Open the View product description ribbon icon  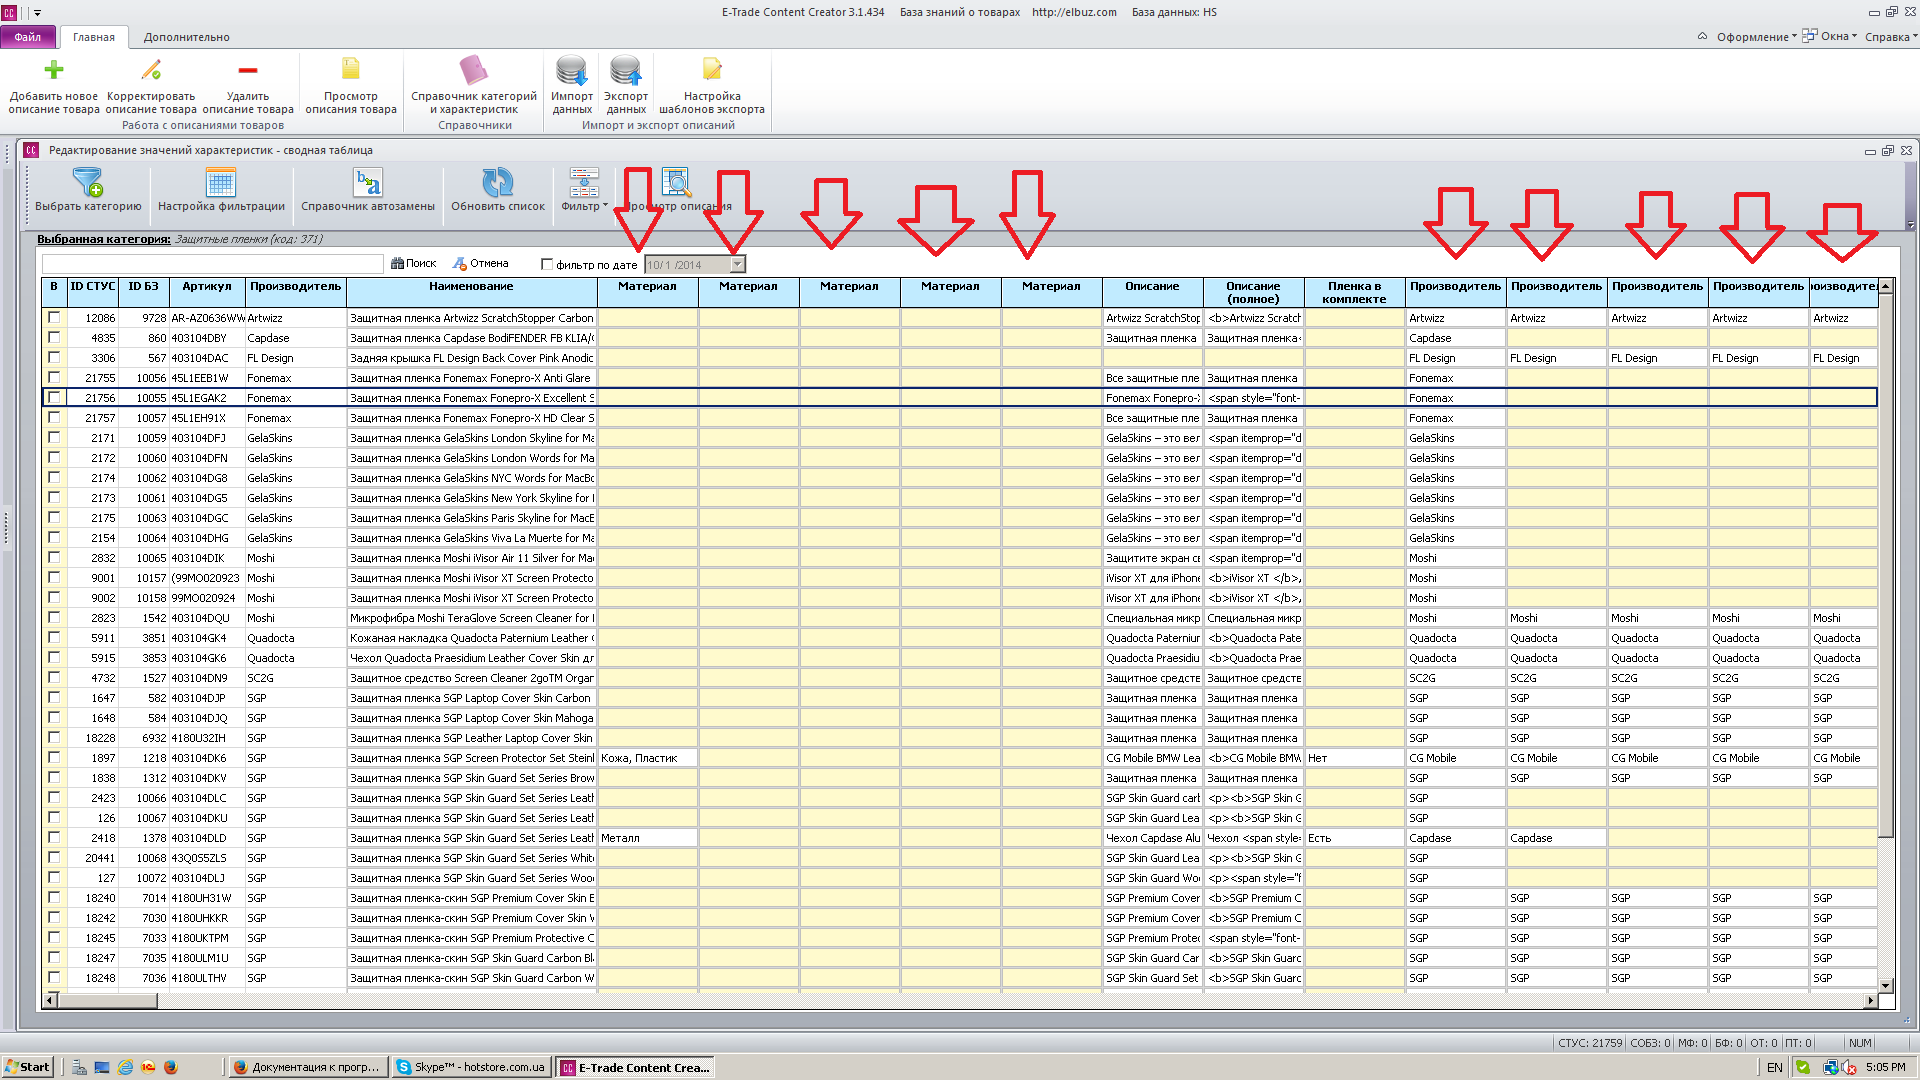(351, 70)
